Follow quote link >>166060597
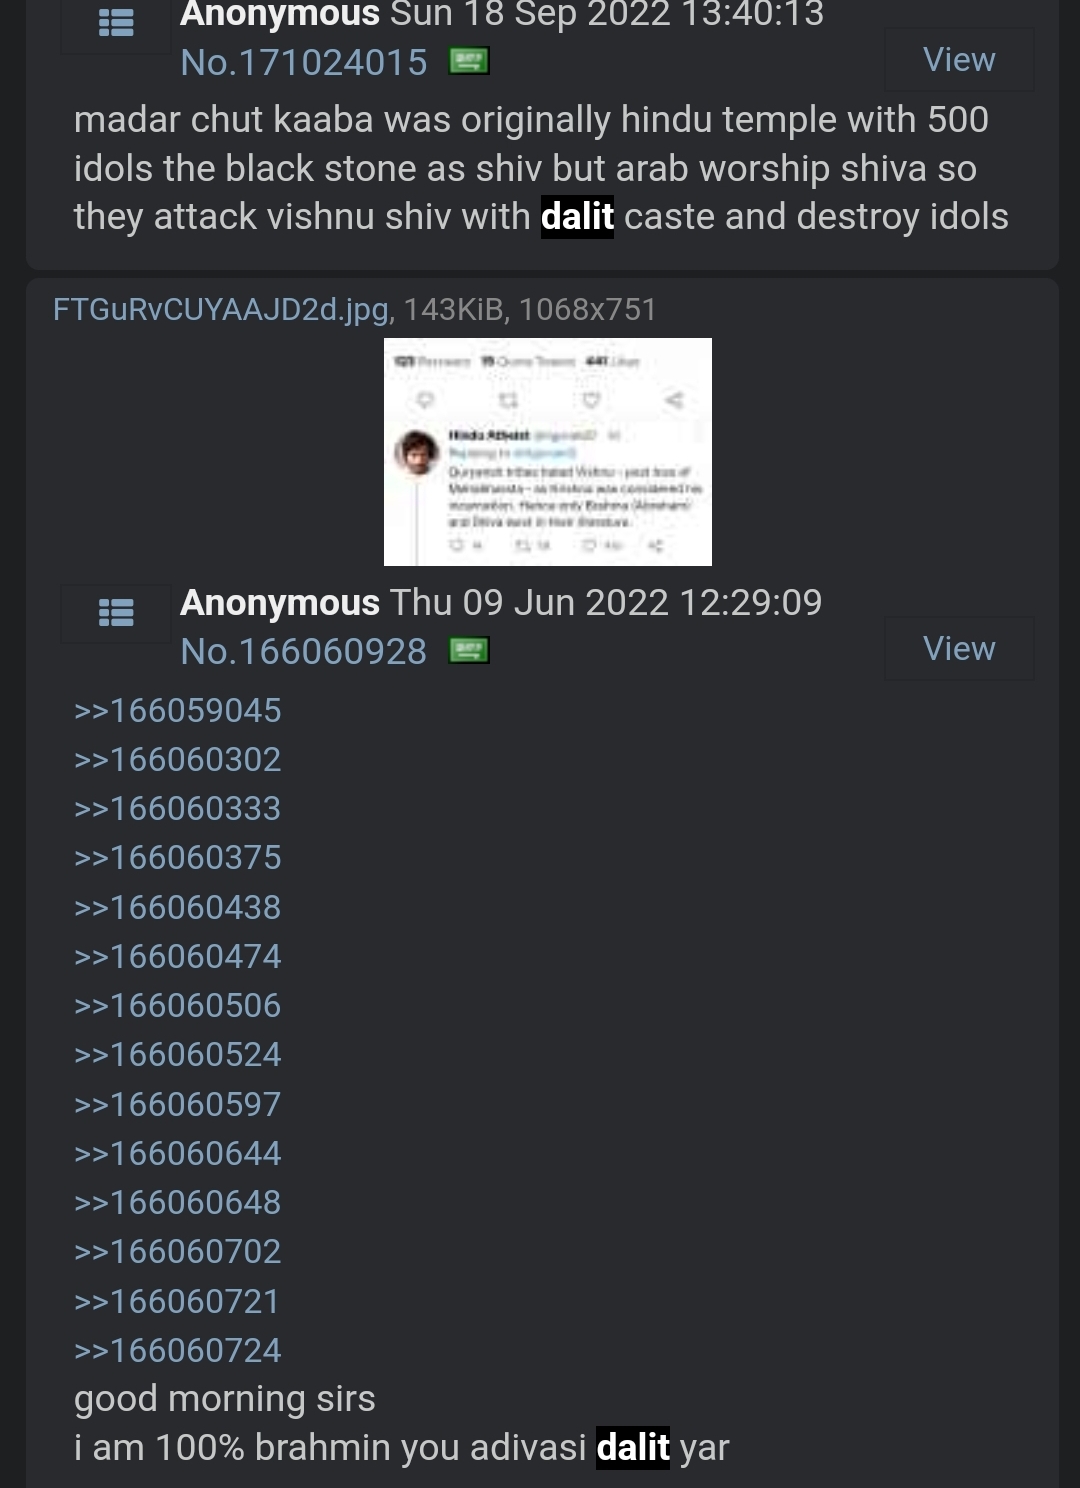This screenshot has width=1080, height=1488. click(x=178, y=1105)
